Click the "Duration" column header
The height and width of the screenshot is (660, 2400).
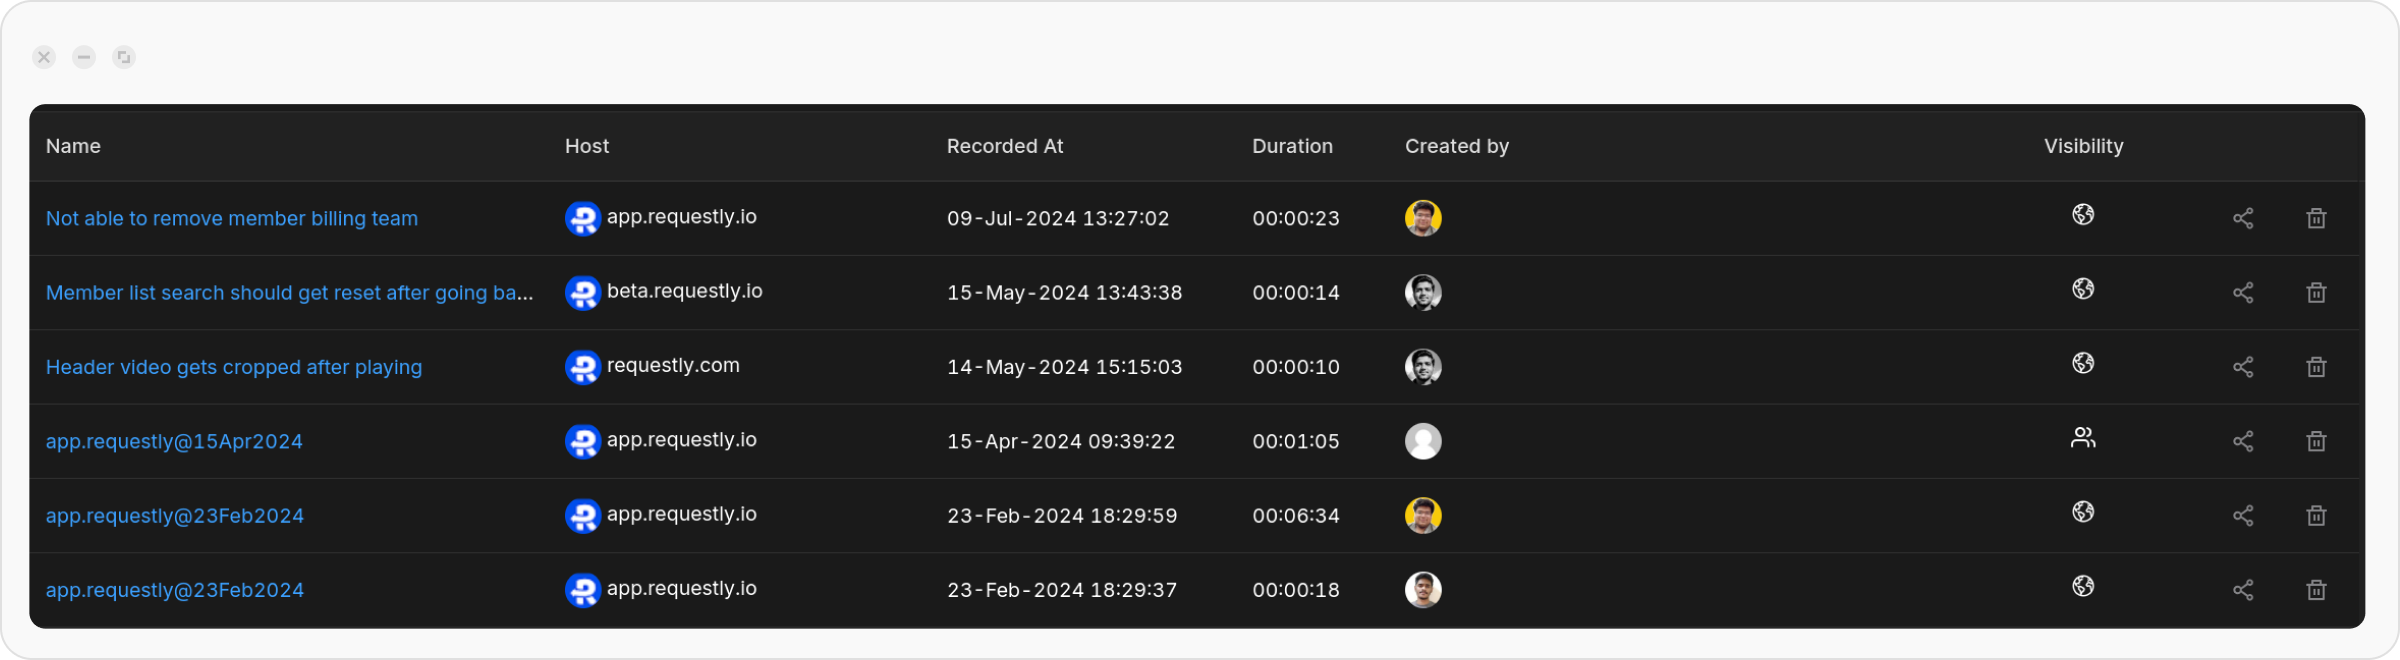(1292, 146)
